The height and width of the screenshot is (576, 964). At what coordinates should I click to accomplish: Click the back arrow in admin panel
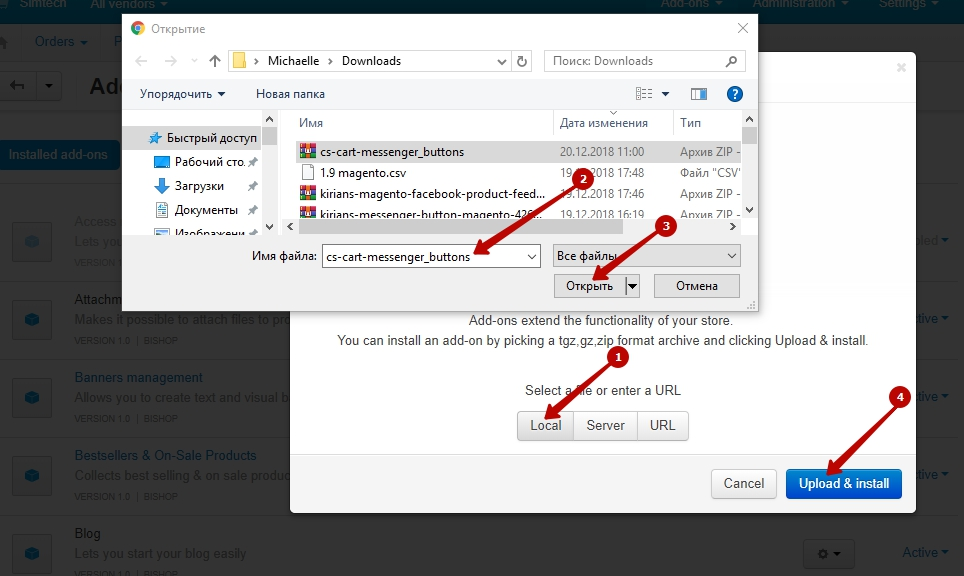click(x=17, y=85)
